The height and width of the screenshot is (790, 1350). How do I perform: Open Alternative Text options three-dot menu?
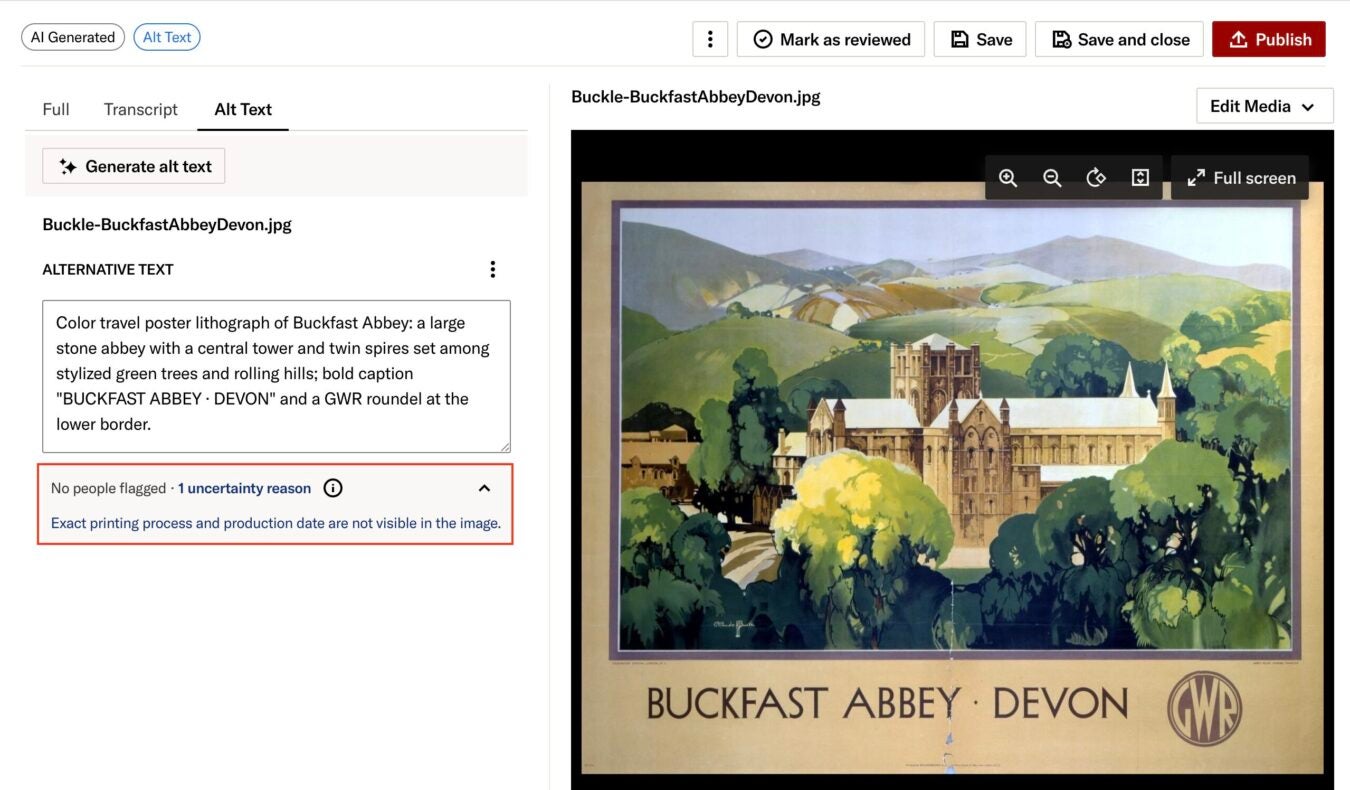point(492,269)
